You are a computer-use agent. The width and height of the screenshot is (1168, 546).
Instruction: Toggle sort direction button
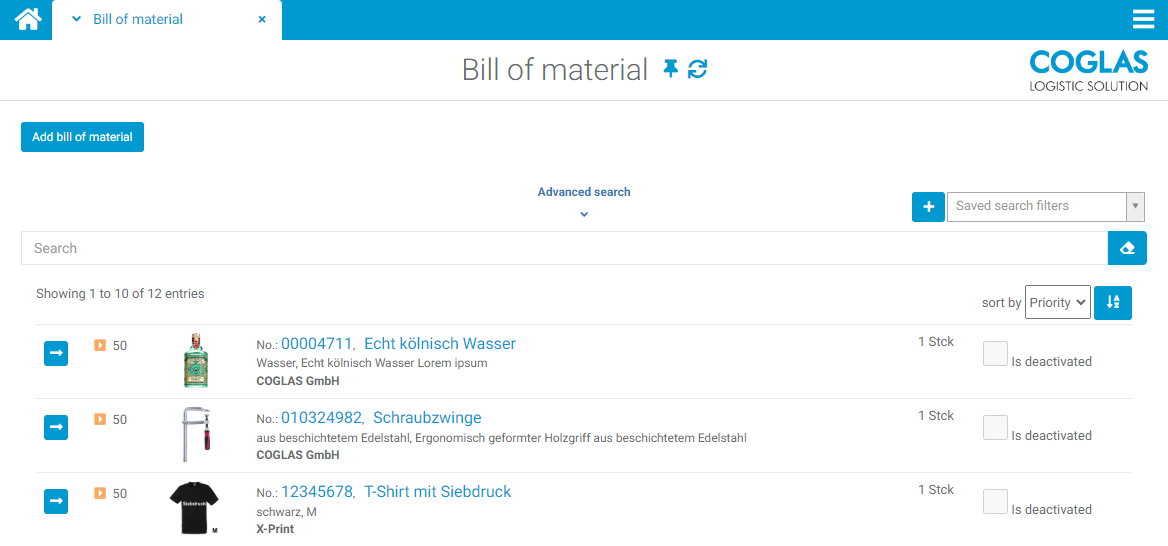click(x=1113, y=303)
